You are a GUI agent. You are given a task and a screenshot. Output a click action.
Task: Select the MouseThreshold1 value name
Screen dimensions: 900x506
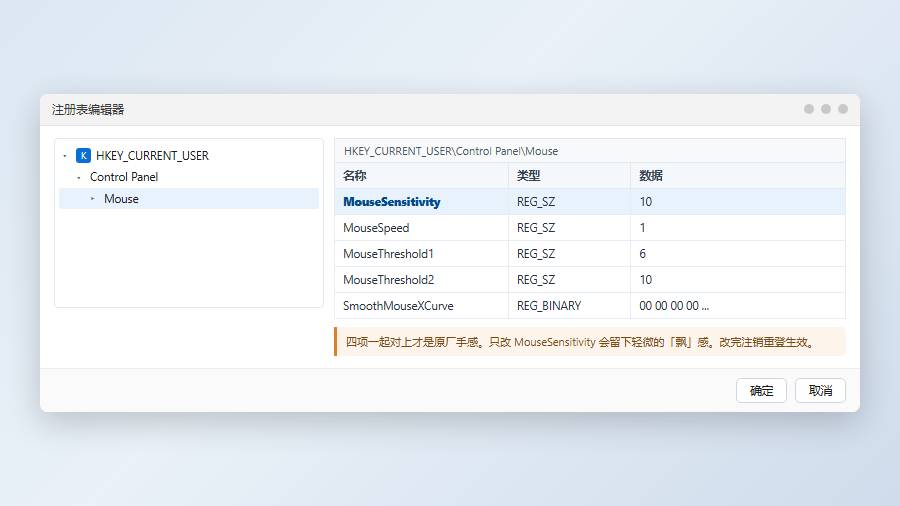tap(388, 254)
